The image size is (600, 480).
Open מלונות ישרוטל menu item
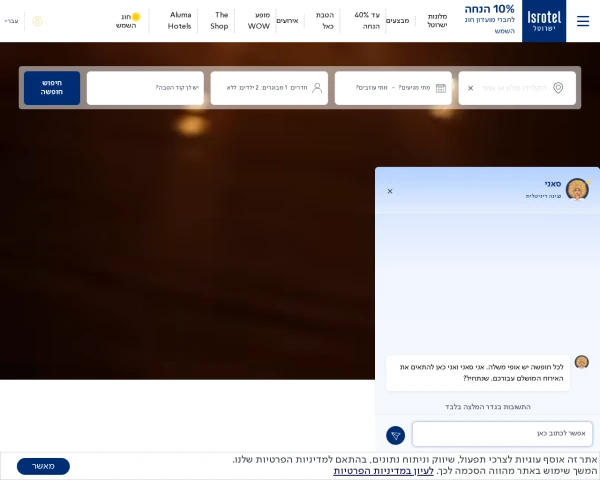[x=437, y=21]
